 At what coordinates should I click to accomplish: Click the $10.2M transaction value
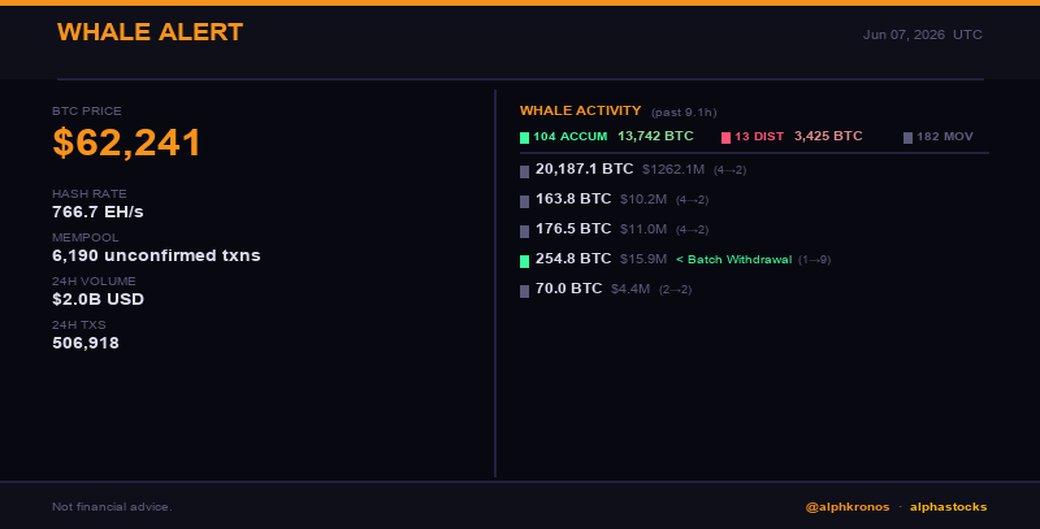643,200
